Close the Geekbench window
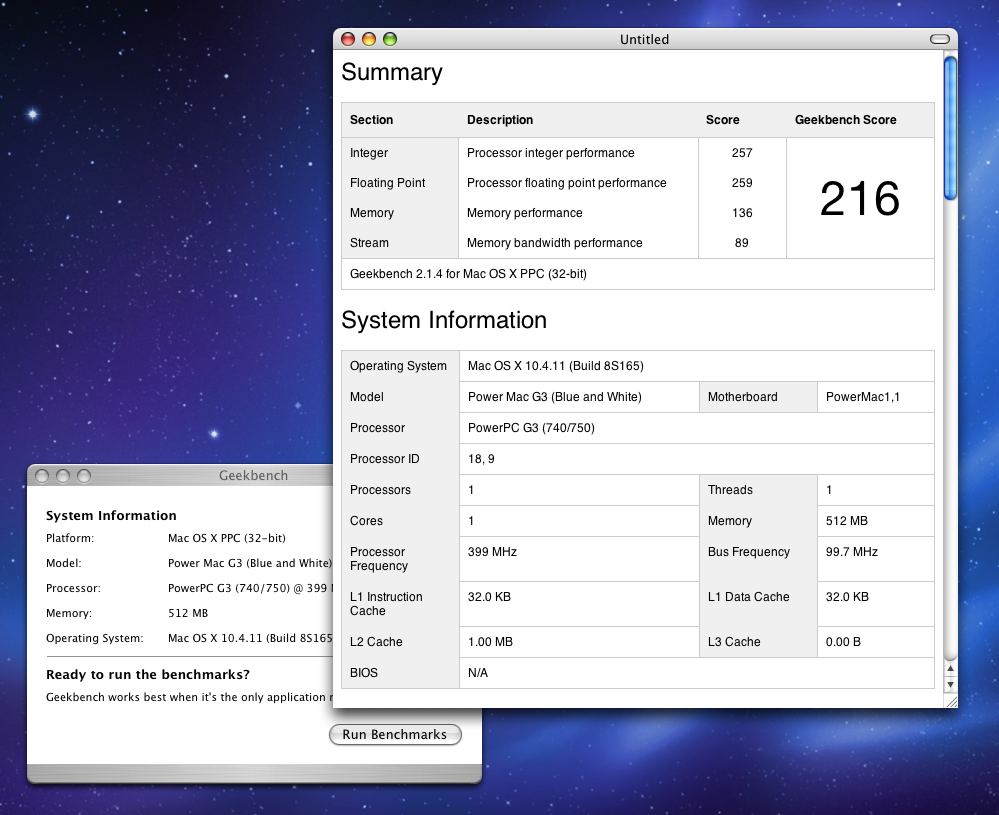 click(x=42, y=476)
